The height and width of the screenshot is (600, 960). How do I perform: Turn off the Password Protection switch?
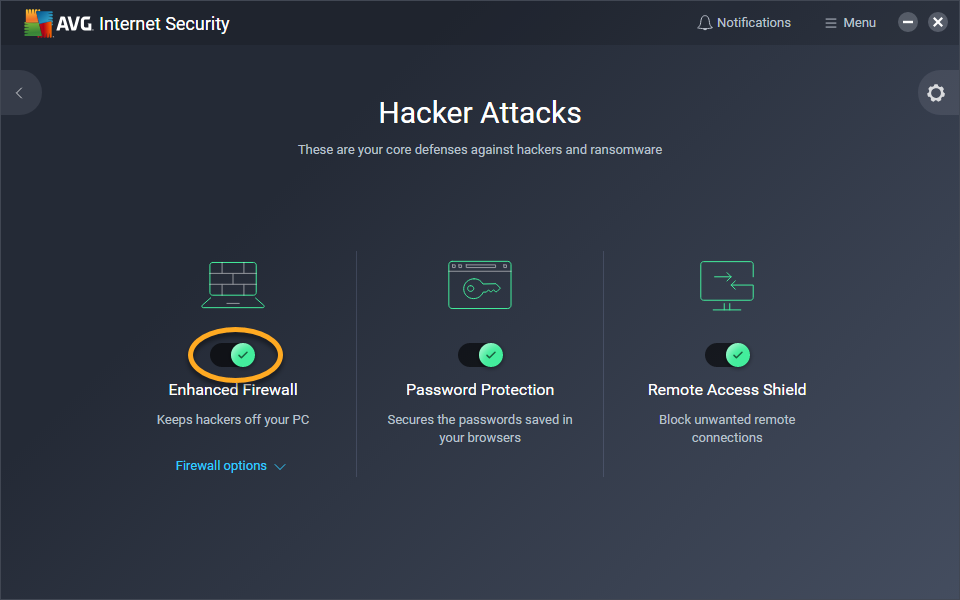pos(480,355)
